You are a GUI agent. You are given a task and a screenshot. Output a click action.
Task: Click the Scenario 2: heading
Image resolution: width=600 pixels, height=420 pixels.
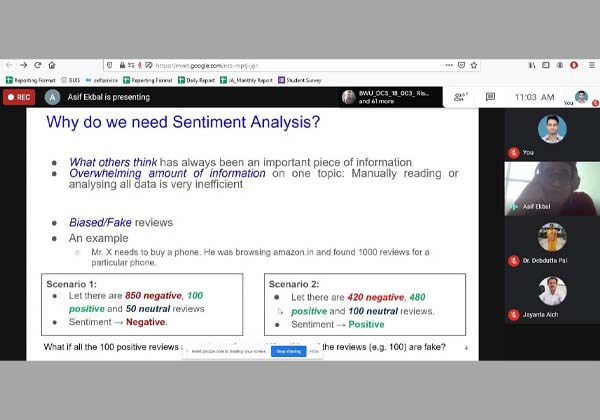(294, 284)
